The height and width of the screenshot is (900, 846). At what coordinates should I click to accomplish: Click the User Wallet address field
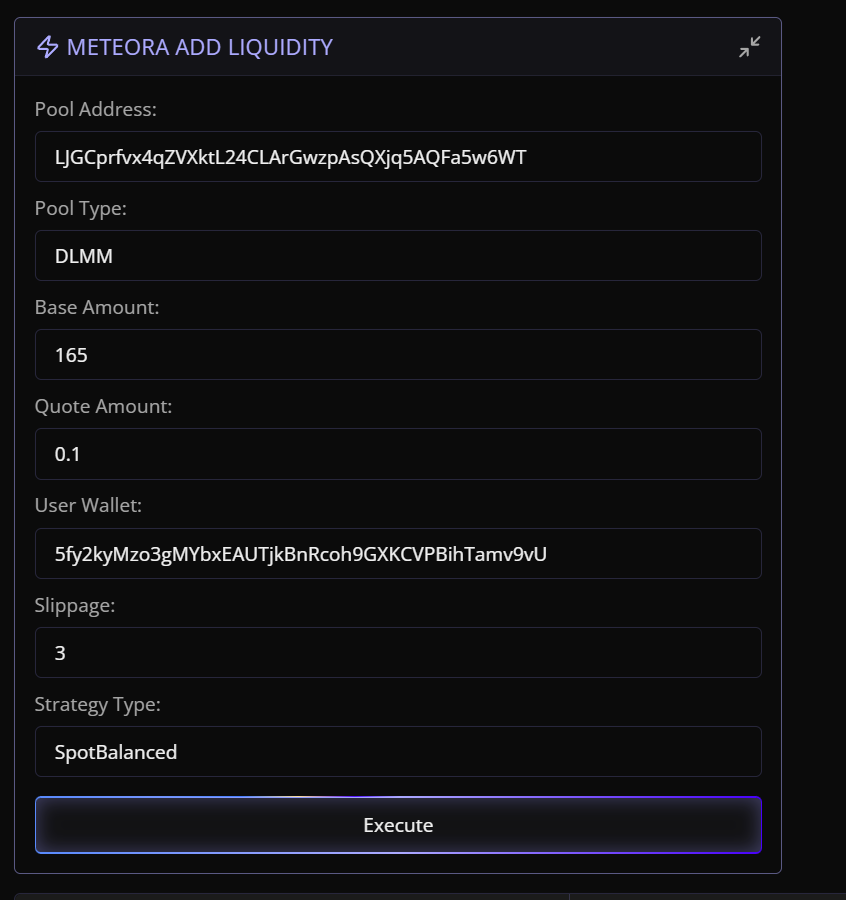(x=398, y=553)
